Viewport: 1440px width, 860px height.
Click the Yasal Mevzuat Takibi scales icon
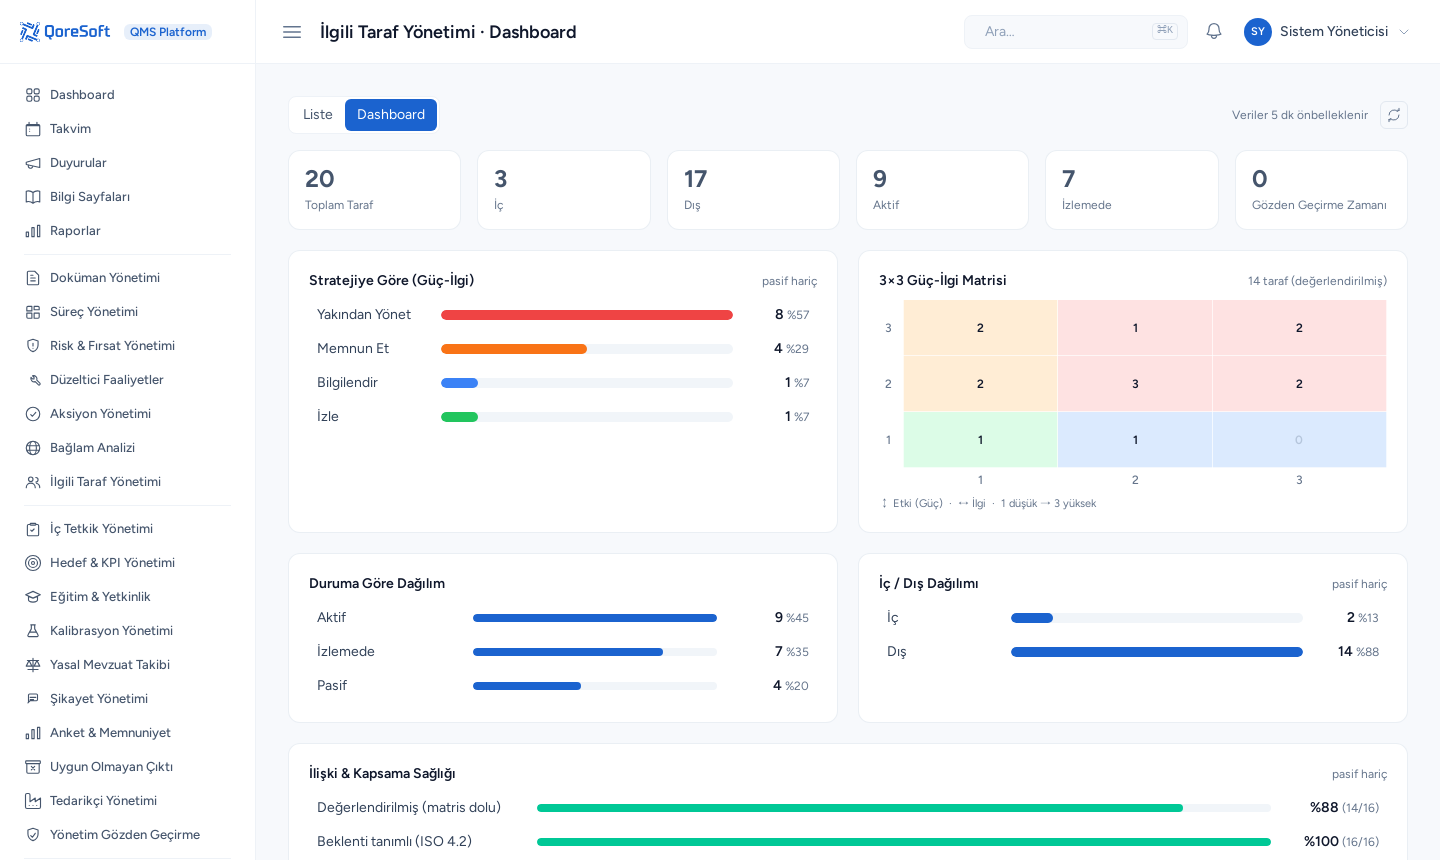pyautogui.click(x=33, y=665)
